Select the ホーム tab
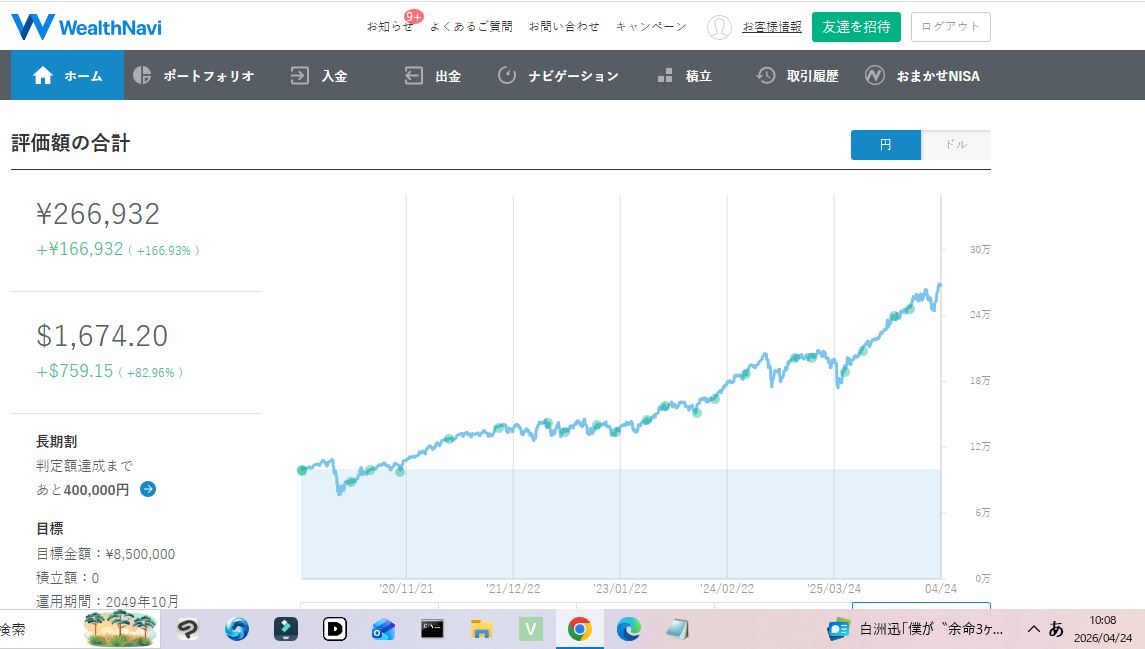The width and height of the screenshot is (1145, 649). (x=68, y=76)
